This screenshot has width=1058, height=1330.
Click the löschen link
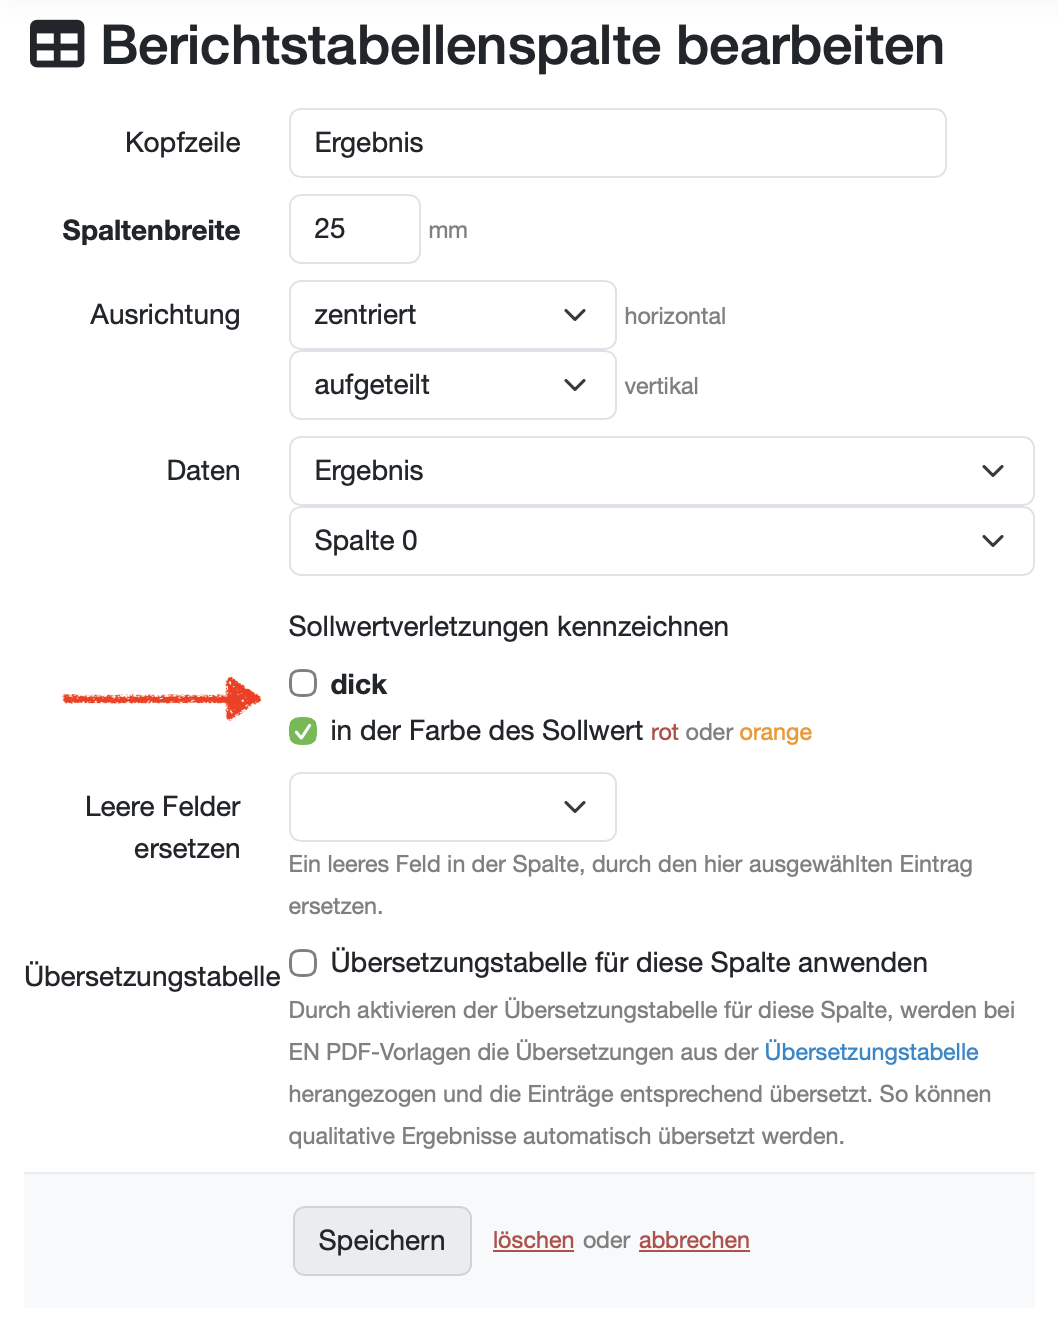533,1240
